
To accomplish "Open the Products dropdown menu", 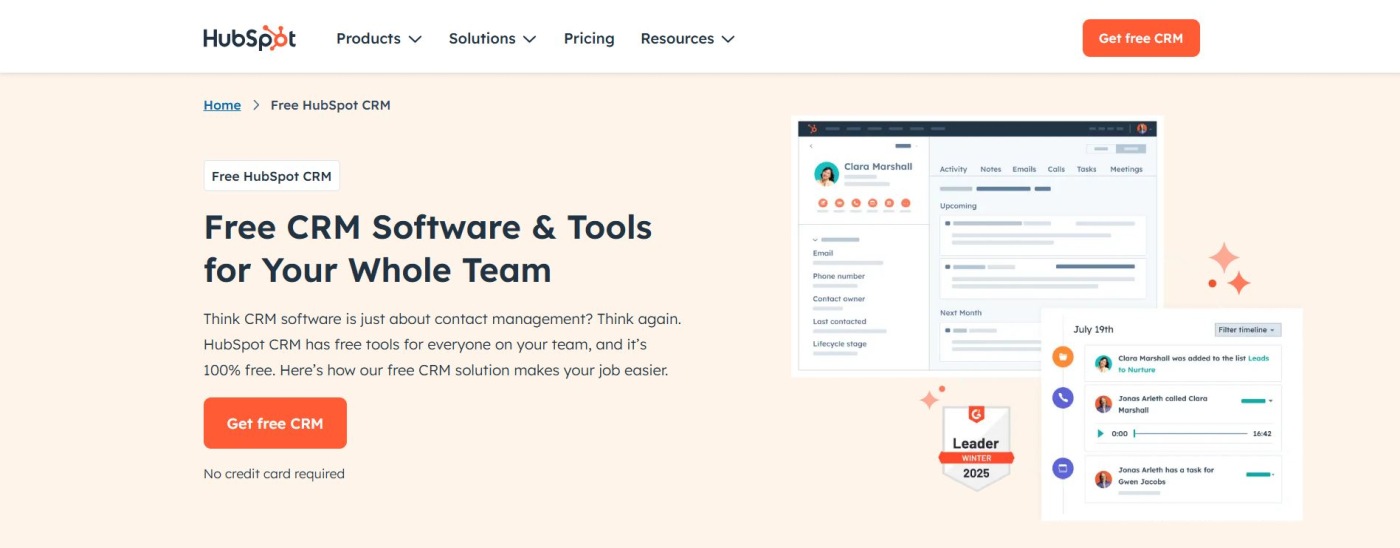I will 379,38.
